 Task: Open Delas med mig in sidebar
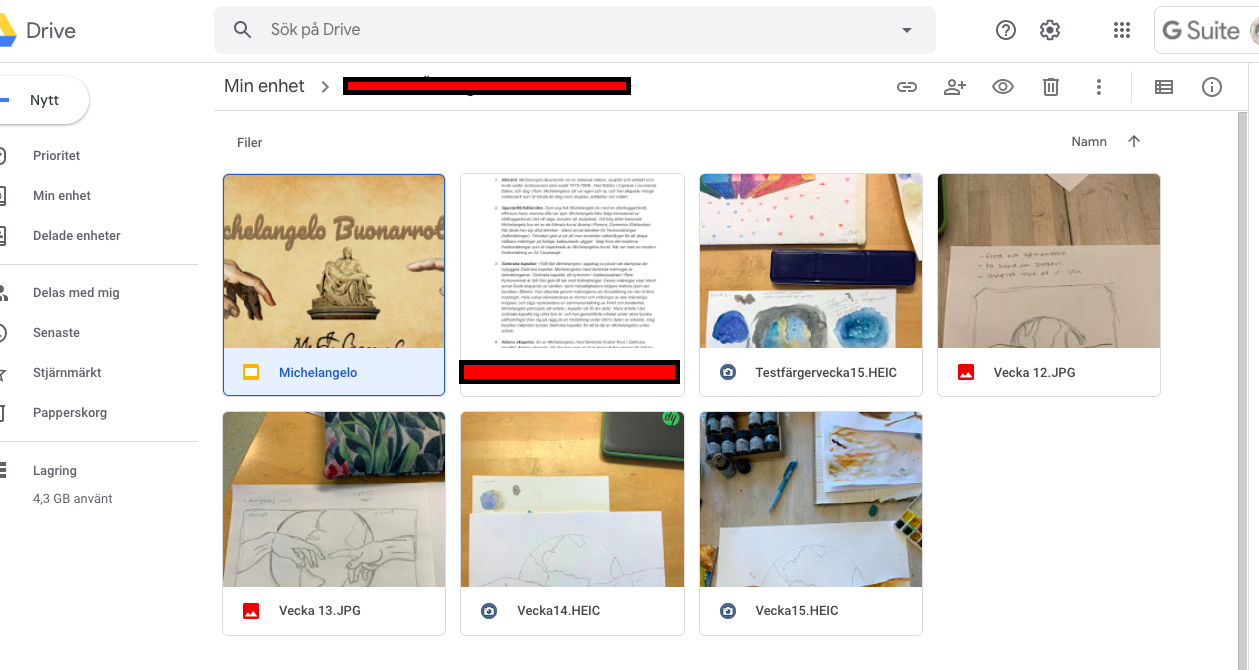(x=76, y=292)
